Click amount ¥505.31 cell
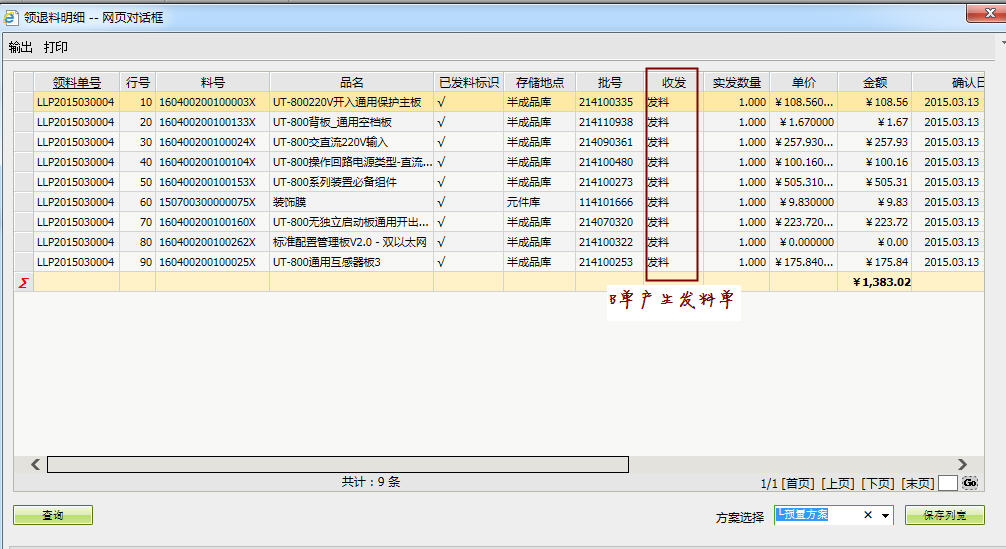The width and height of the screenshot is (1006, 549). [887, 182]
